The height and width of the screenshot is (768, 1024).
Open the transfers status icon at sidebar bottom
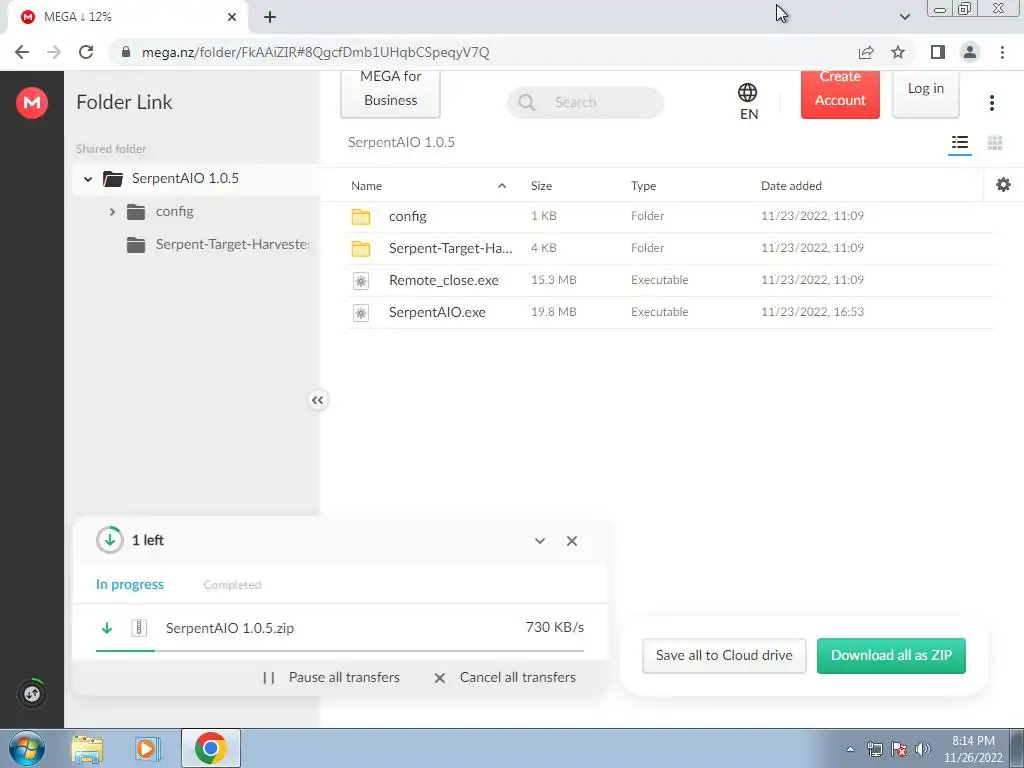pyautogui.click(x=32, y=693)
